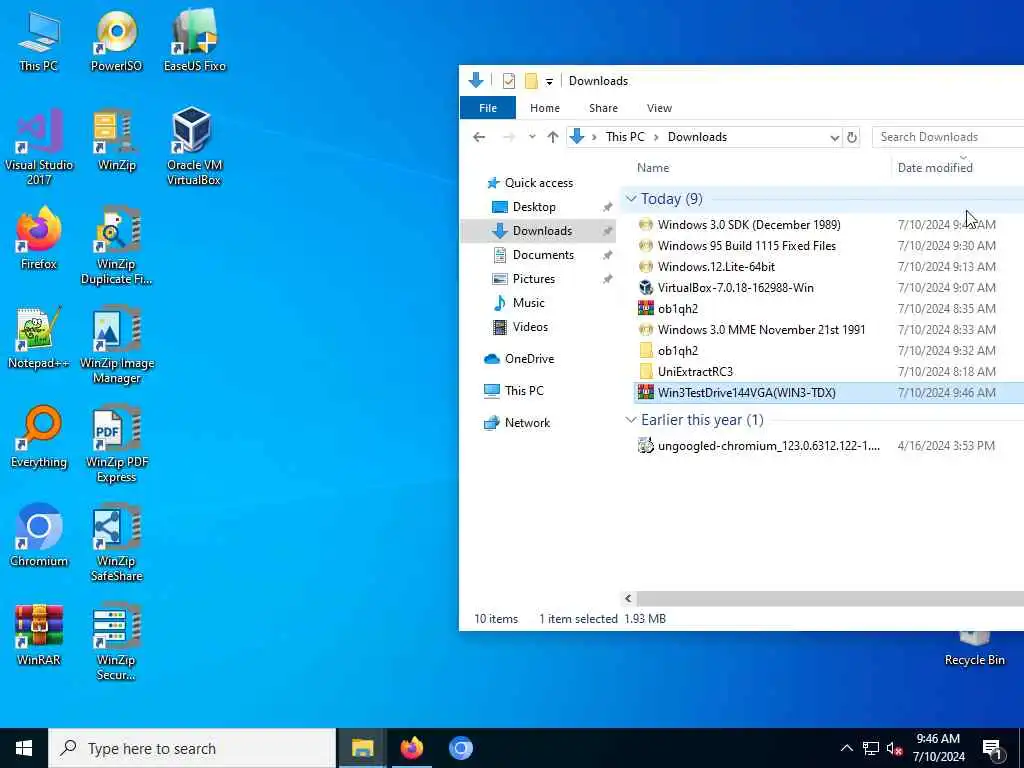The image size is (1024, 768).
Task: Sort by the Name column header
Action: pyautogui.click(x=653, y=168)
